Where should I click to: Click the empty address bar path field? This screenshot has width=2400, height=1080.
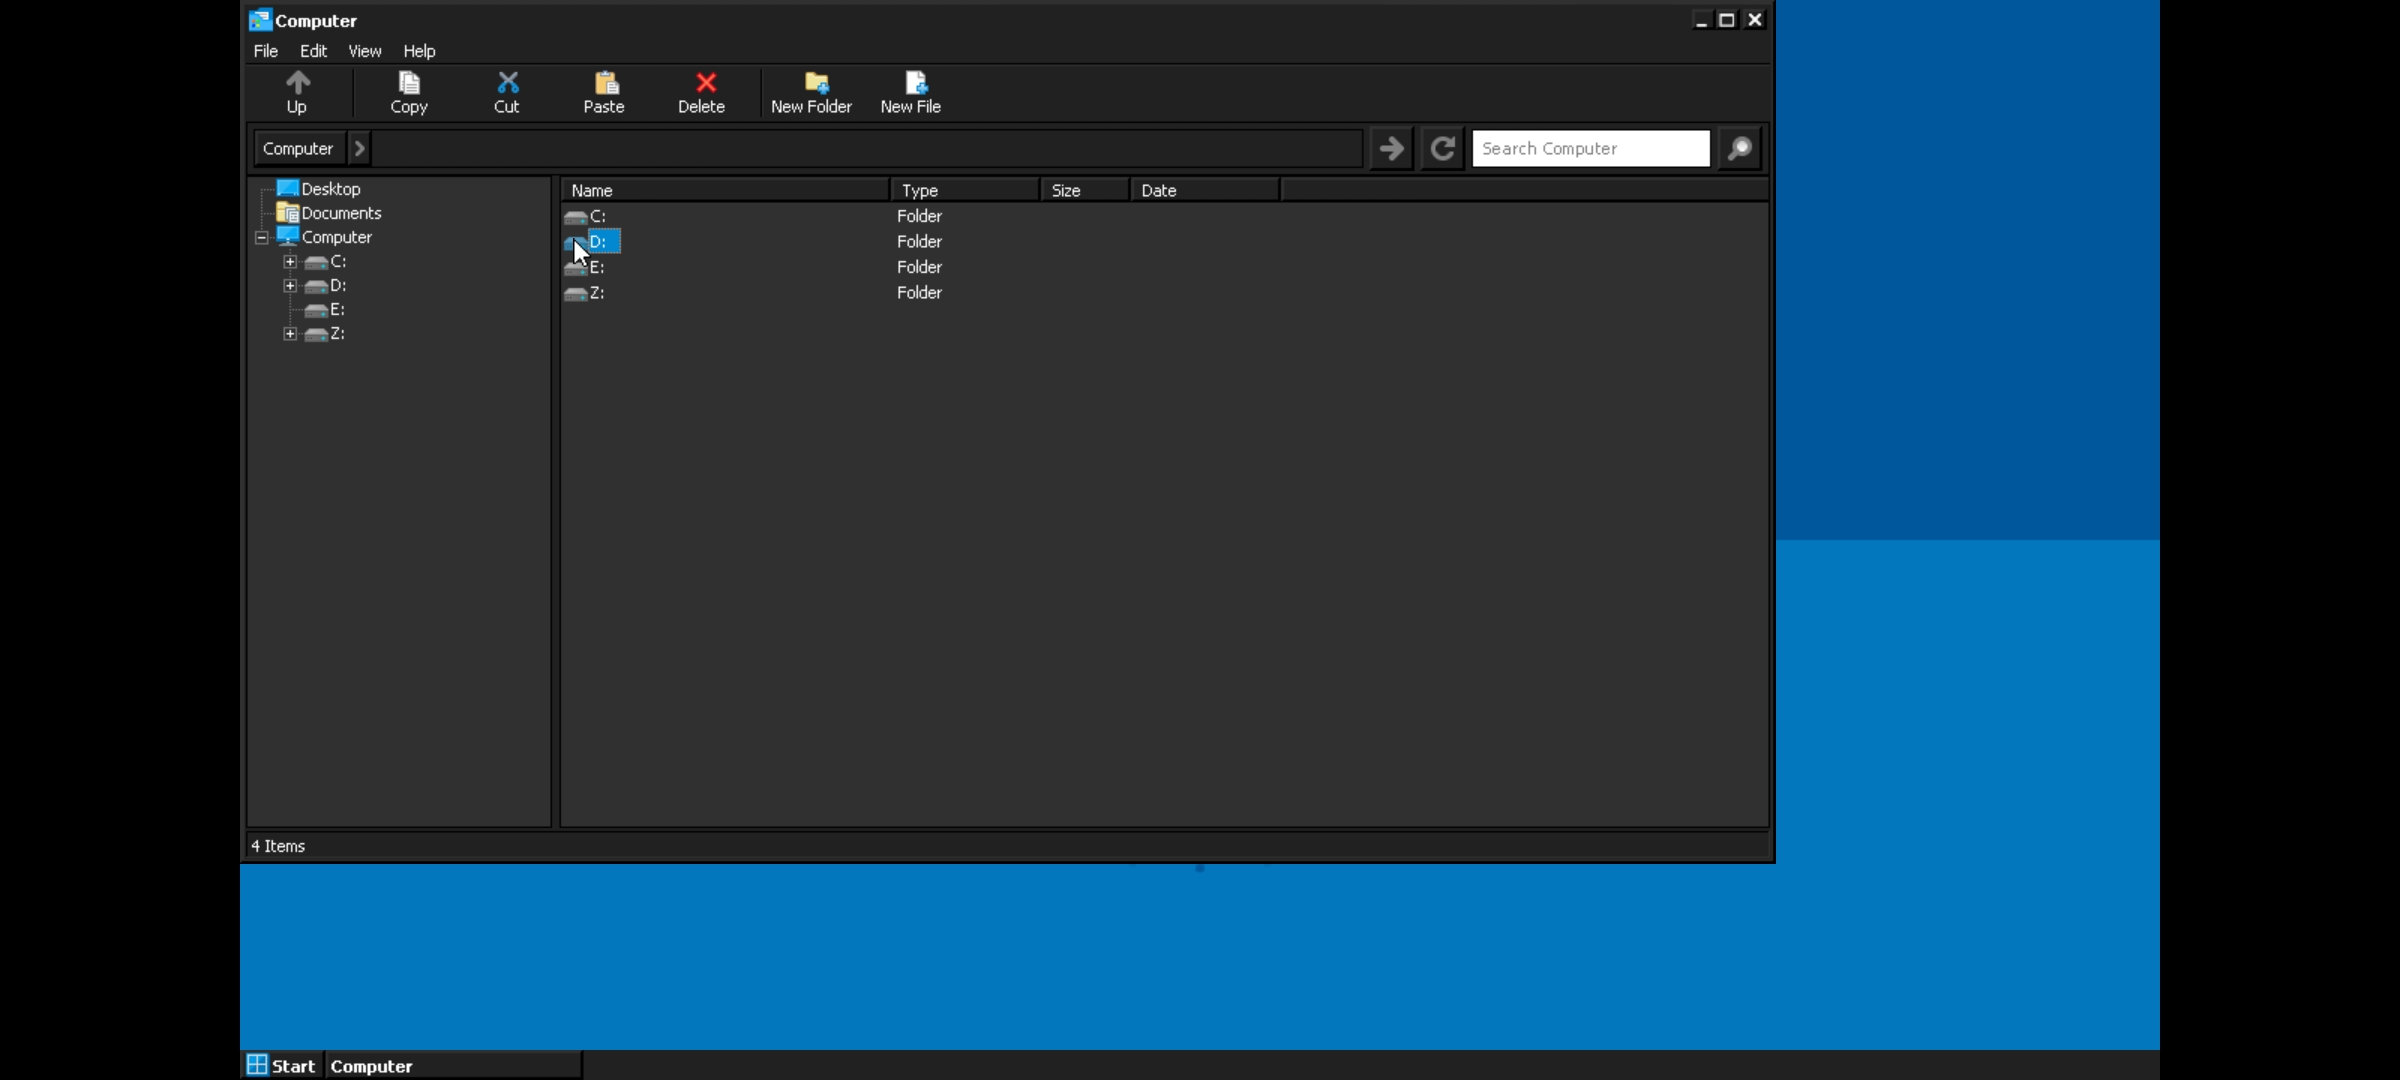pos(867,148)
